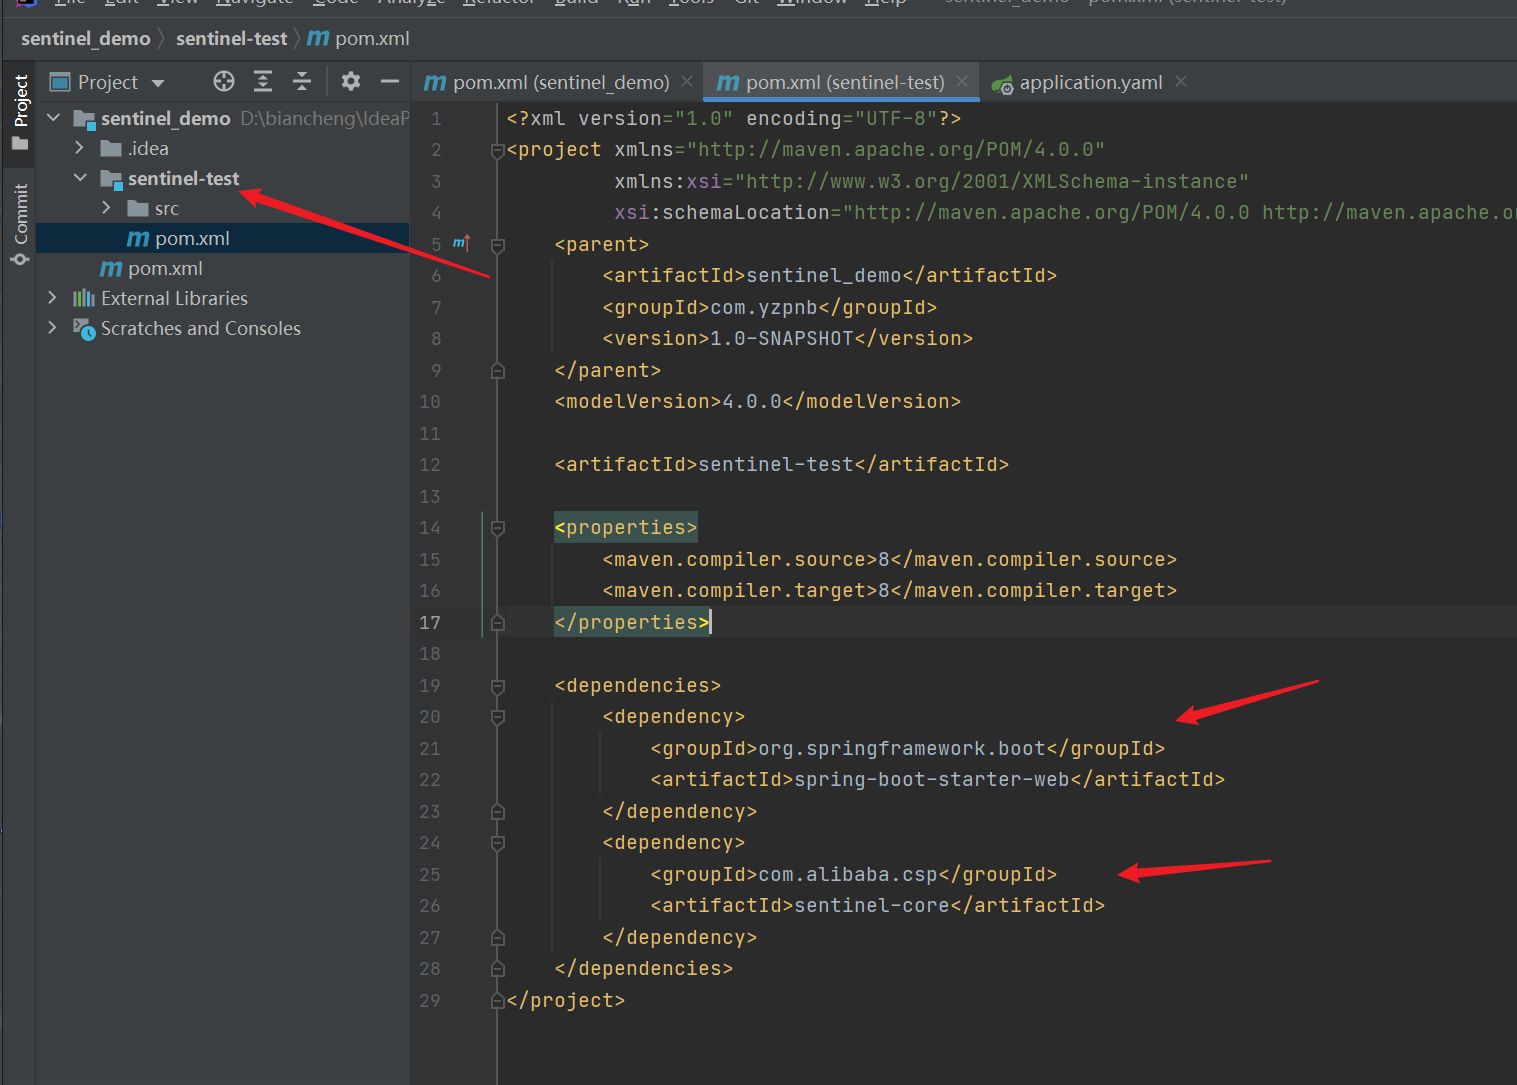Click maven.compiler.source line
This screenshot has width=1517, height=1085.
click(x=890, y=559)
